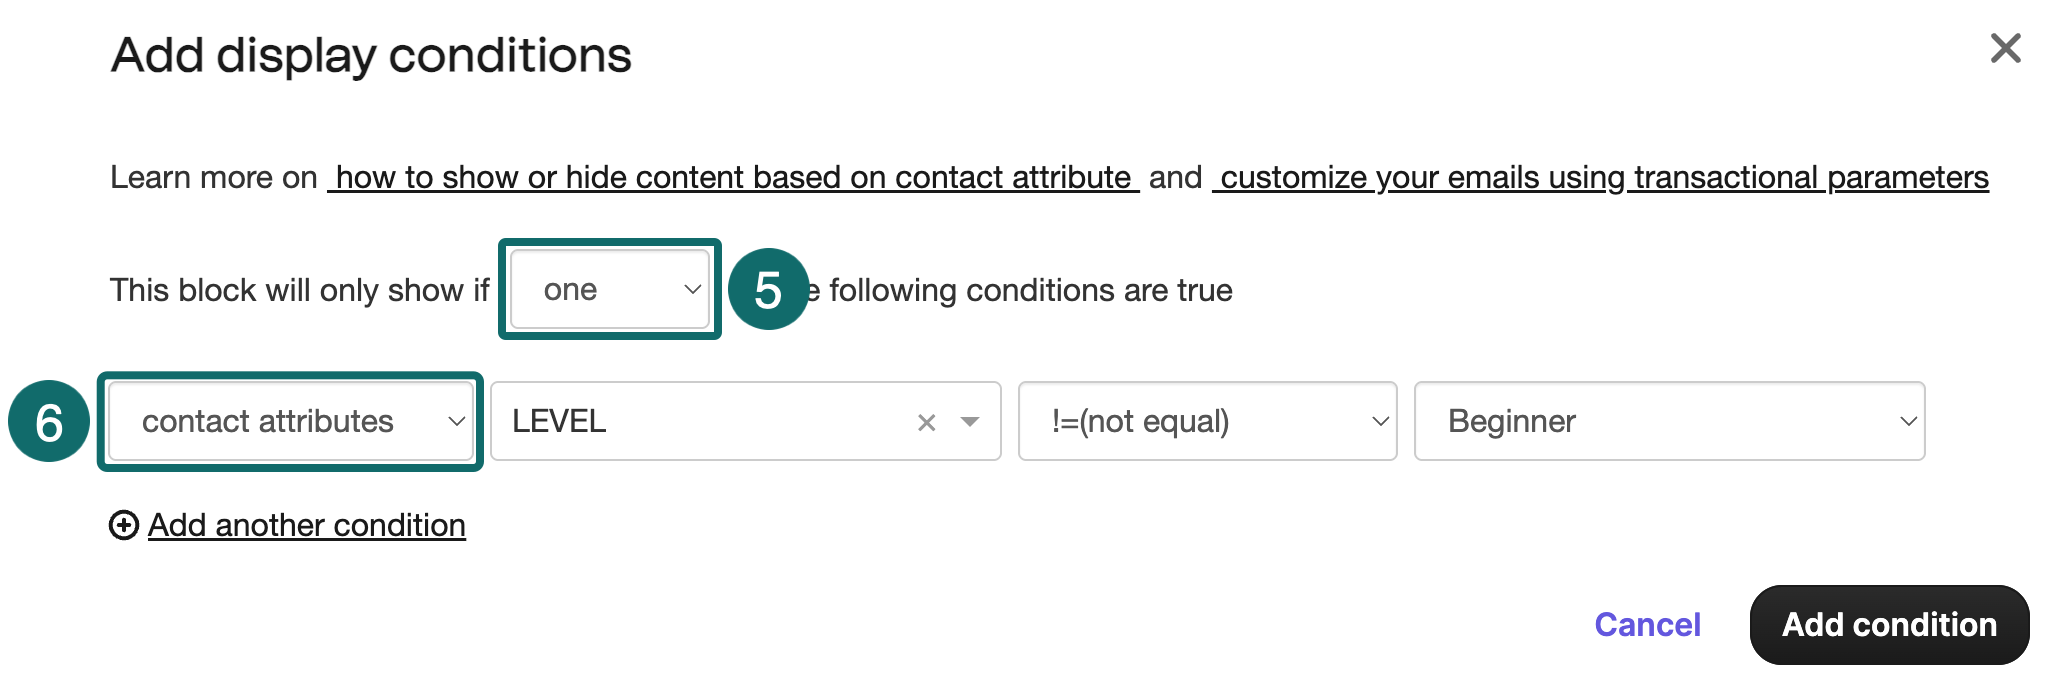Close the Add display conditions dialog
Viewport: 2052px width, 690px height.
tap(2005, 47)
